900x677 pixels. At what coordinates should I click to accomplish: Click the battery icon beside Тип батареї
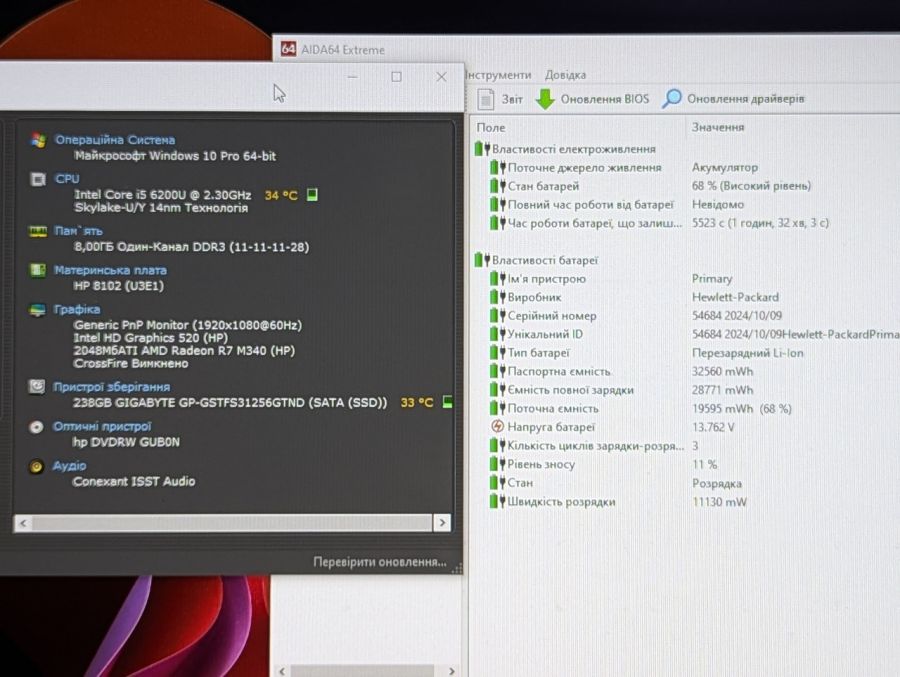[498, 353]
